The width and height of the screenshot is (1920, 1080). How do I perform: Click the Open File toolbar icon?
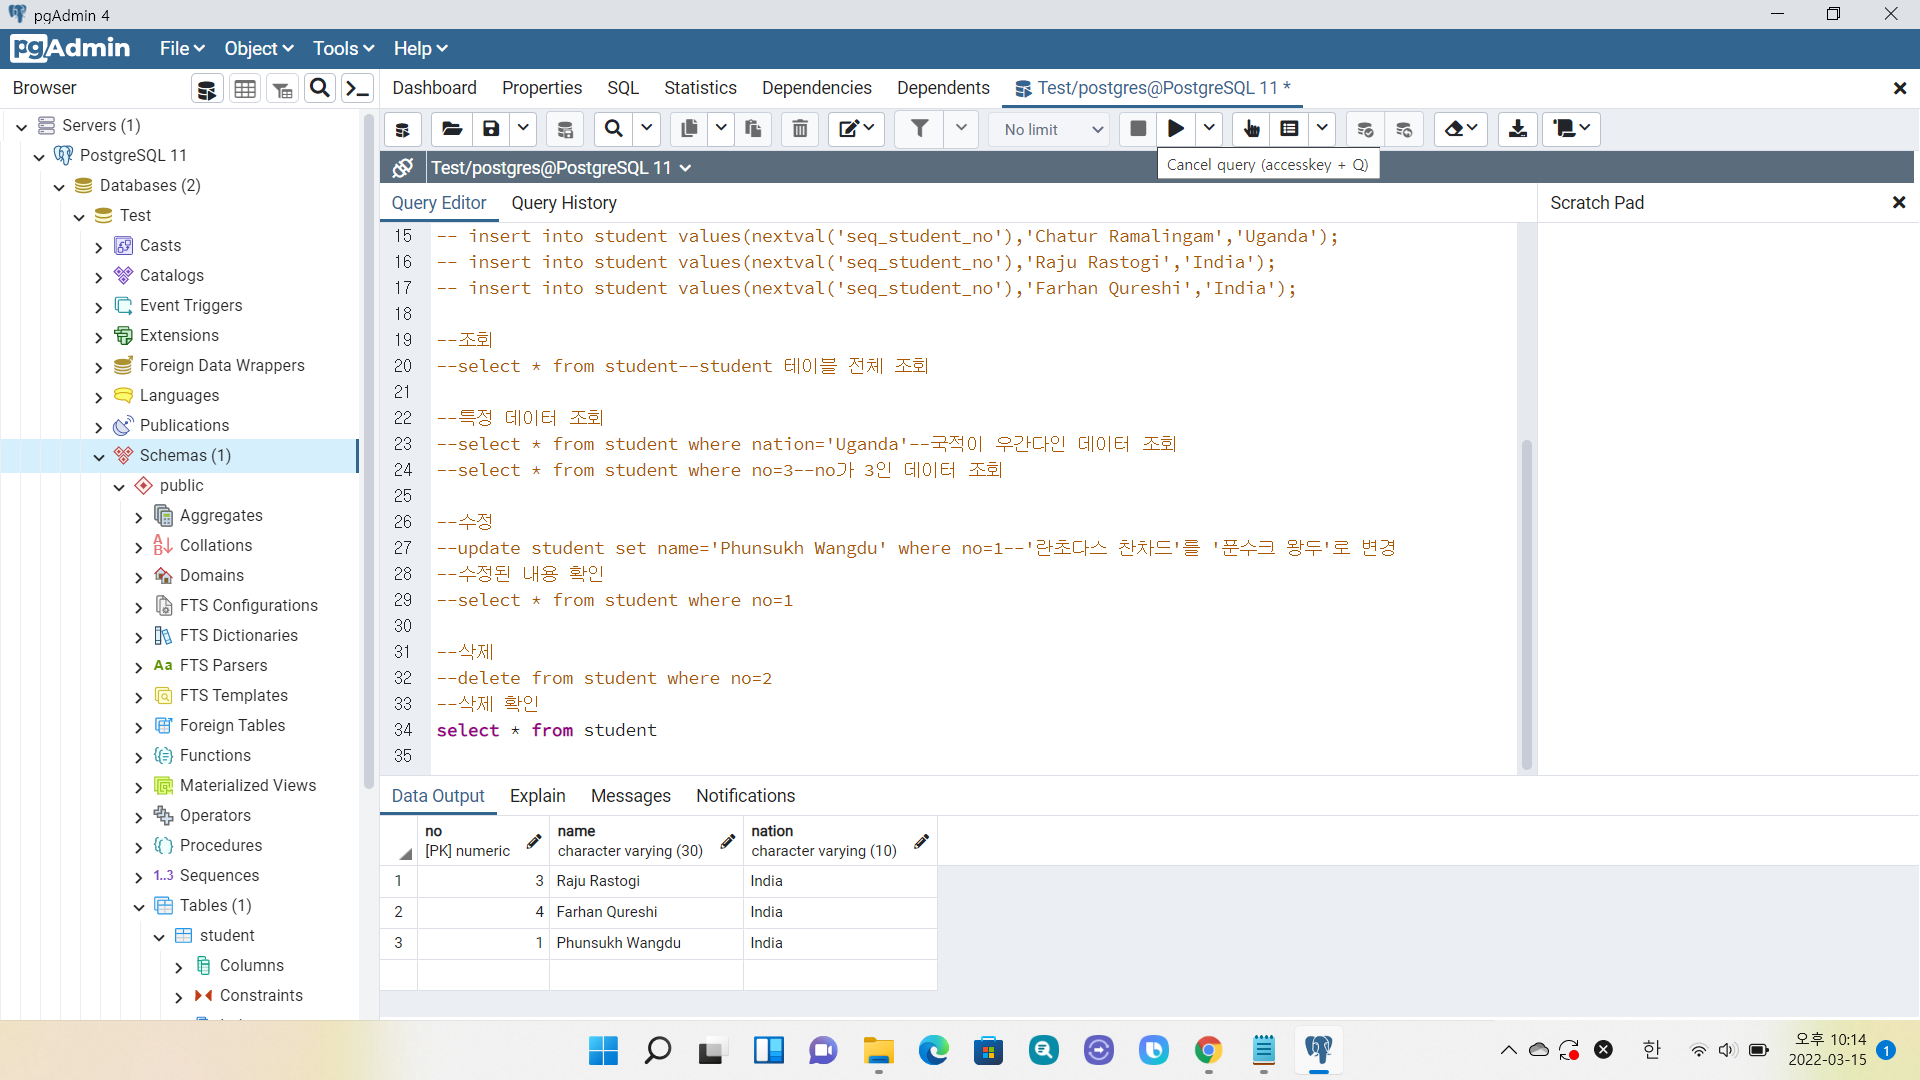click(x=452, y=129)
